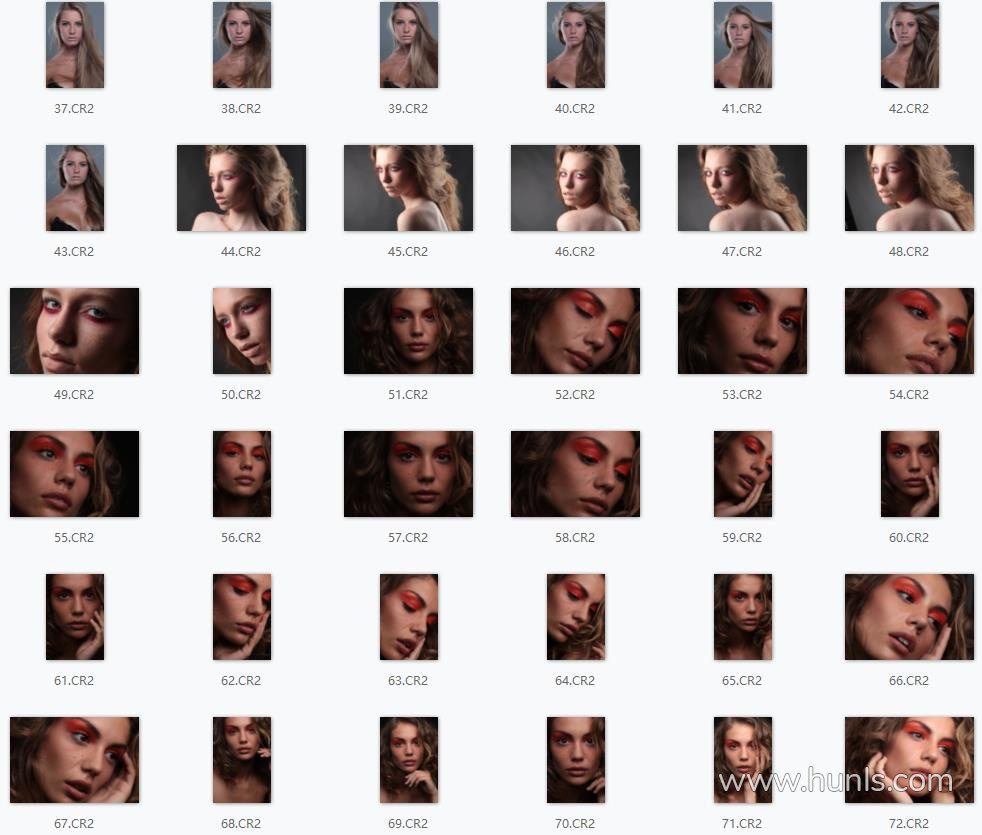The height and width of the screenshot is (835, 982).
Task: Click the 49.CR2 label
Action: pos(74,395)
